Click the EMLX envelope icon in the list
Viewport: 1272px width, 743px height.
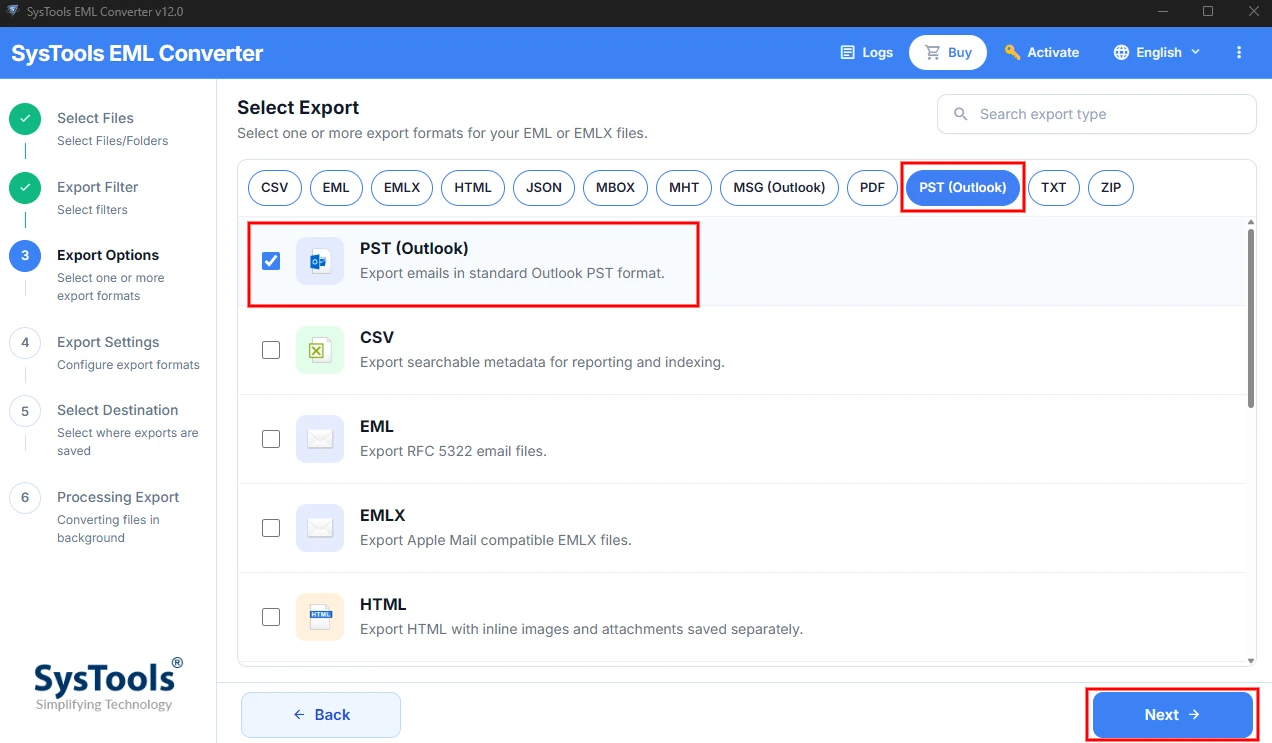[x=320, y=528]
